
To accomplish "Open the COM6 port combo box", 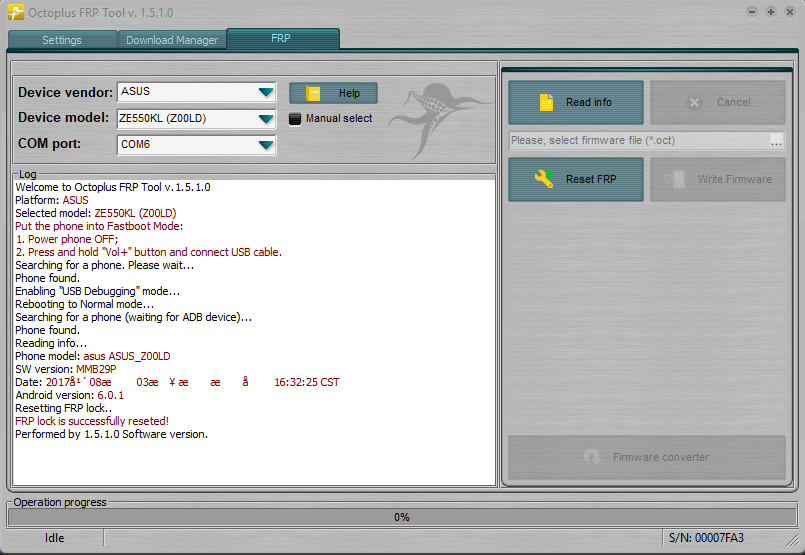I will tap(197, 145).
